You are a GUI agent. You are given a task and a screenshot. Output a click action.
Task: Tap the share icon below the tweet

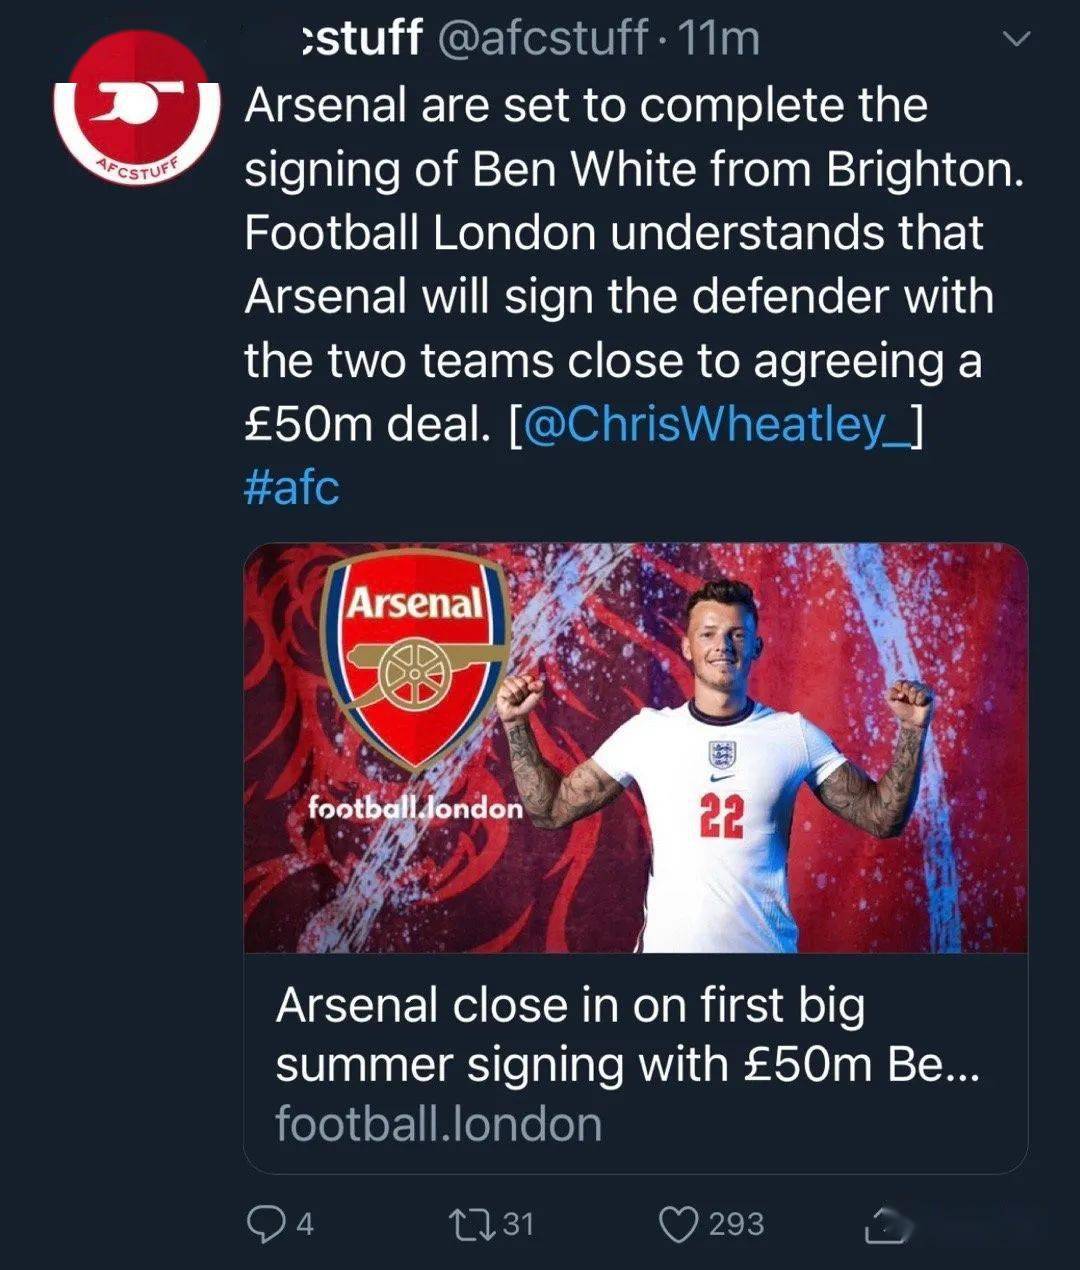pyautogui.click(x=884, y=1225)
